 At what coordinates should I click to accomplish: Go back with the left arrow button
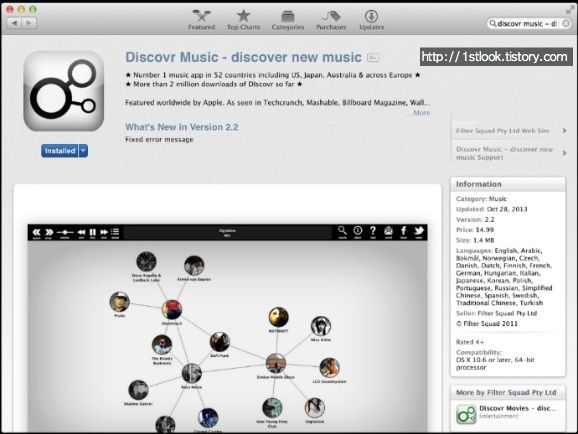tap(14, 23)
